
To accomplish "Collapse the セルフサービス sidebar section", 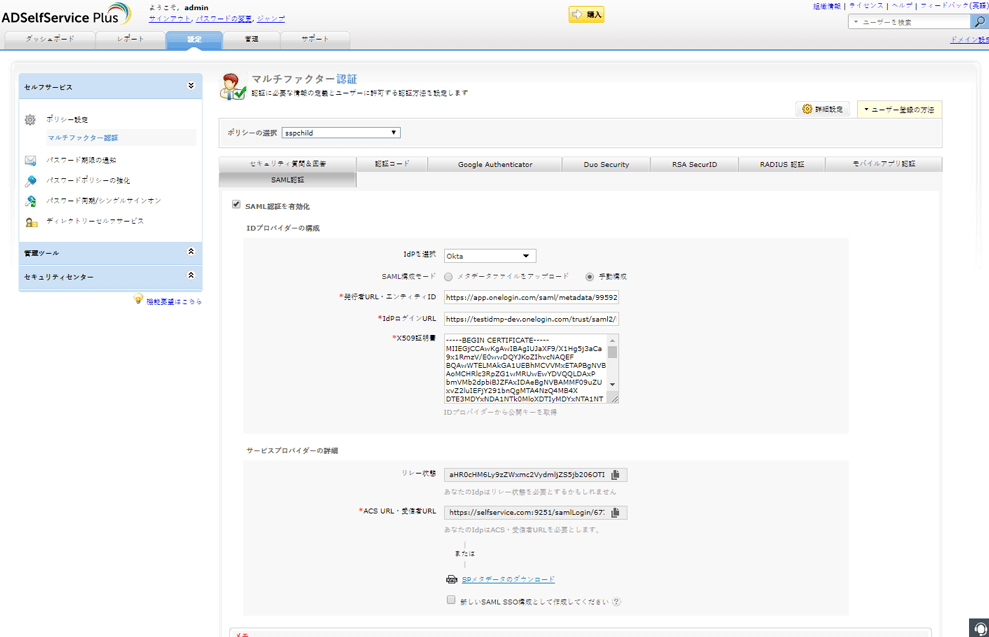I will [191, 86].
